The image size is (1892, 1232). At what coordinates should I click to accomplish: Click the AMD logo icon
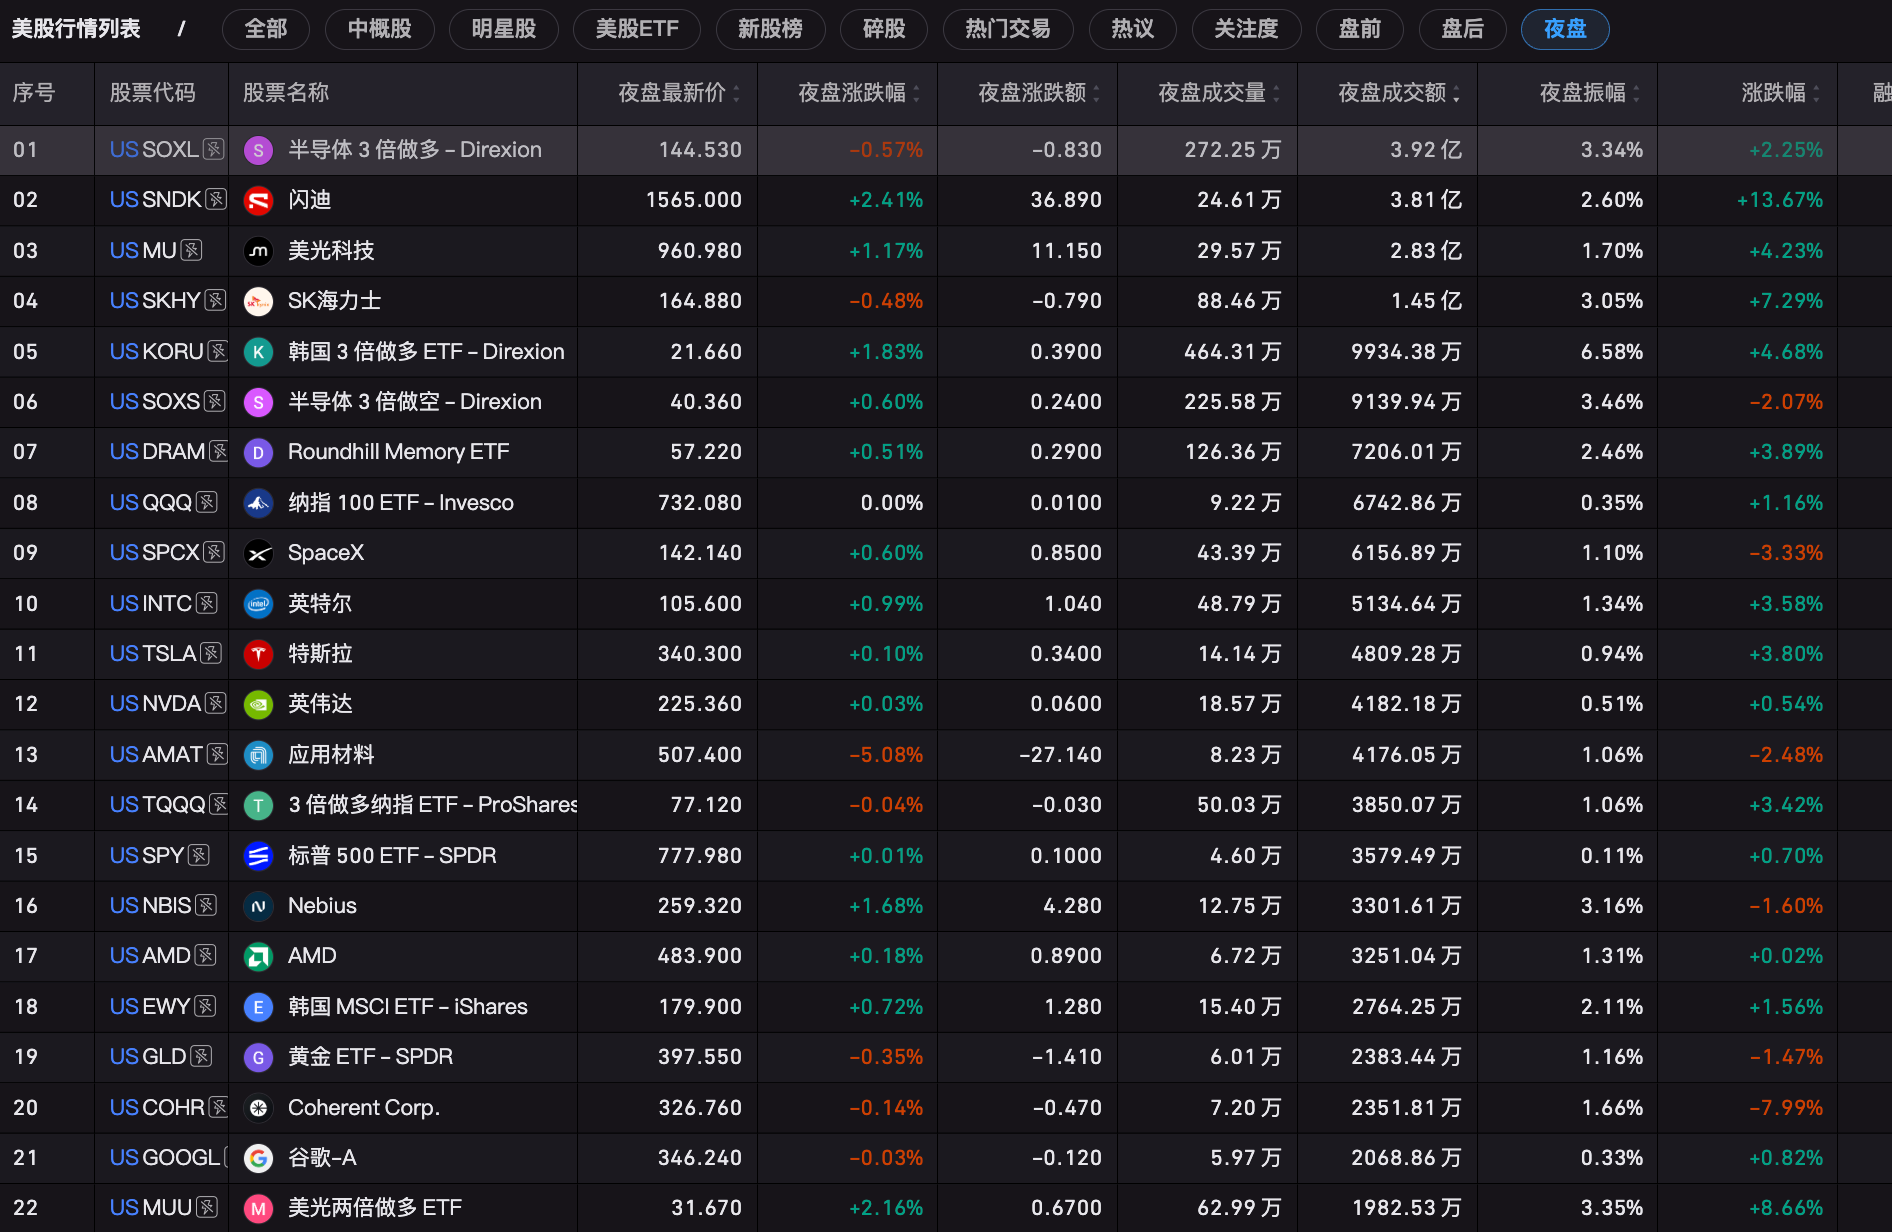258,957
